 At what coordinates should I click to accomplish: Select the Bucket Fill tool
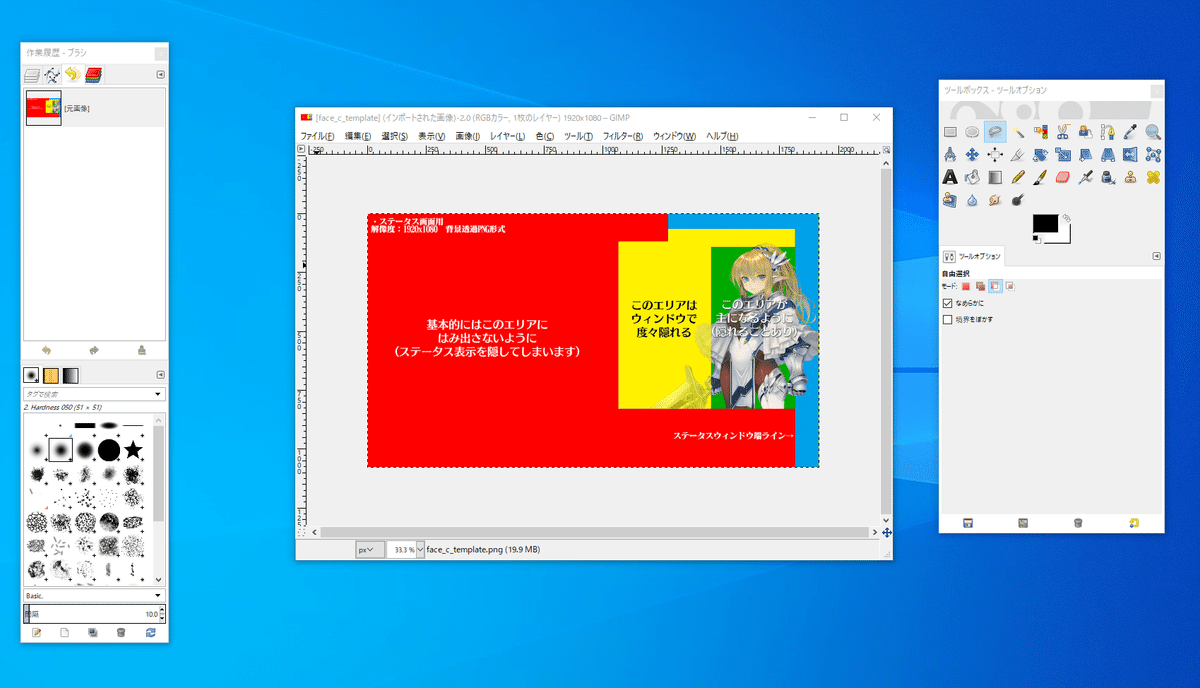tap(972, 177)
